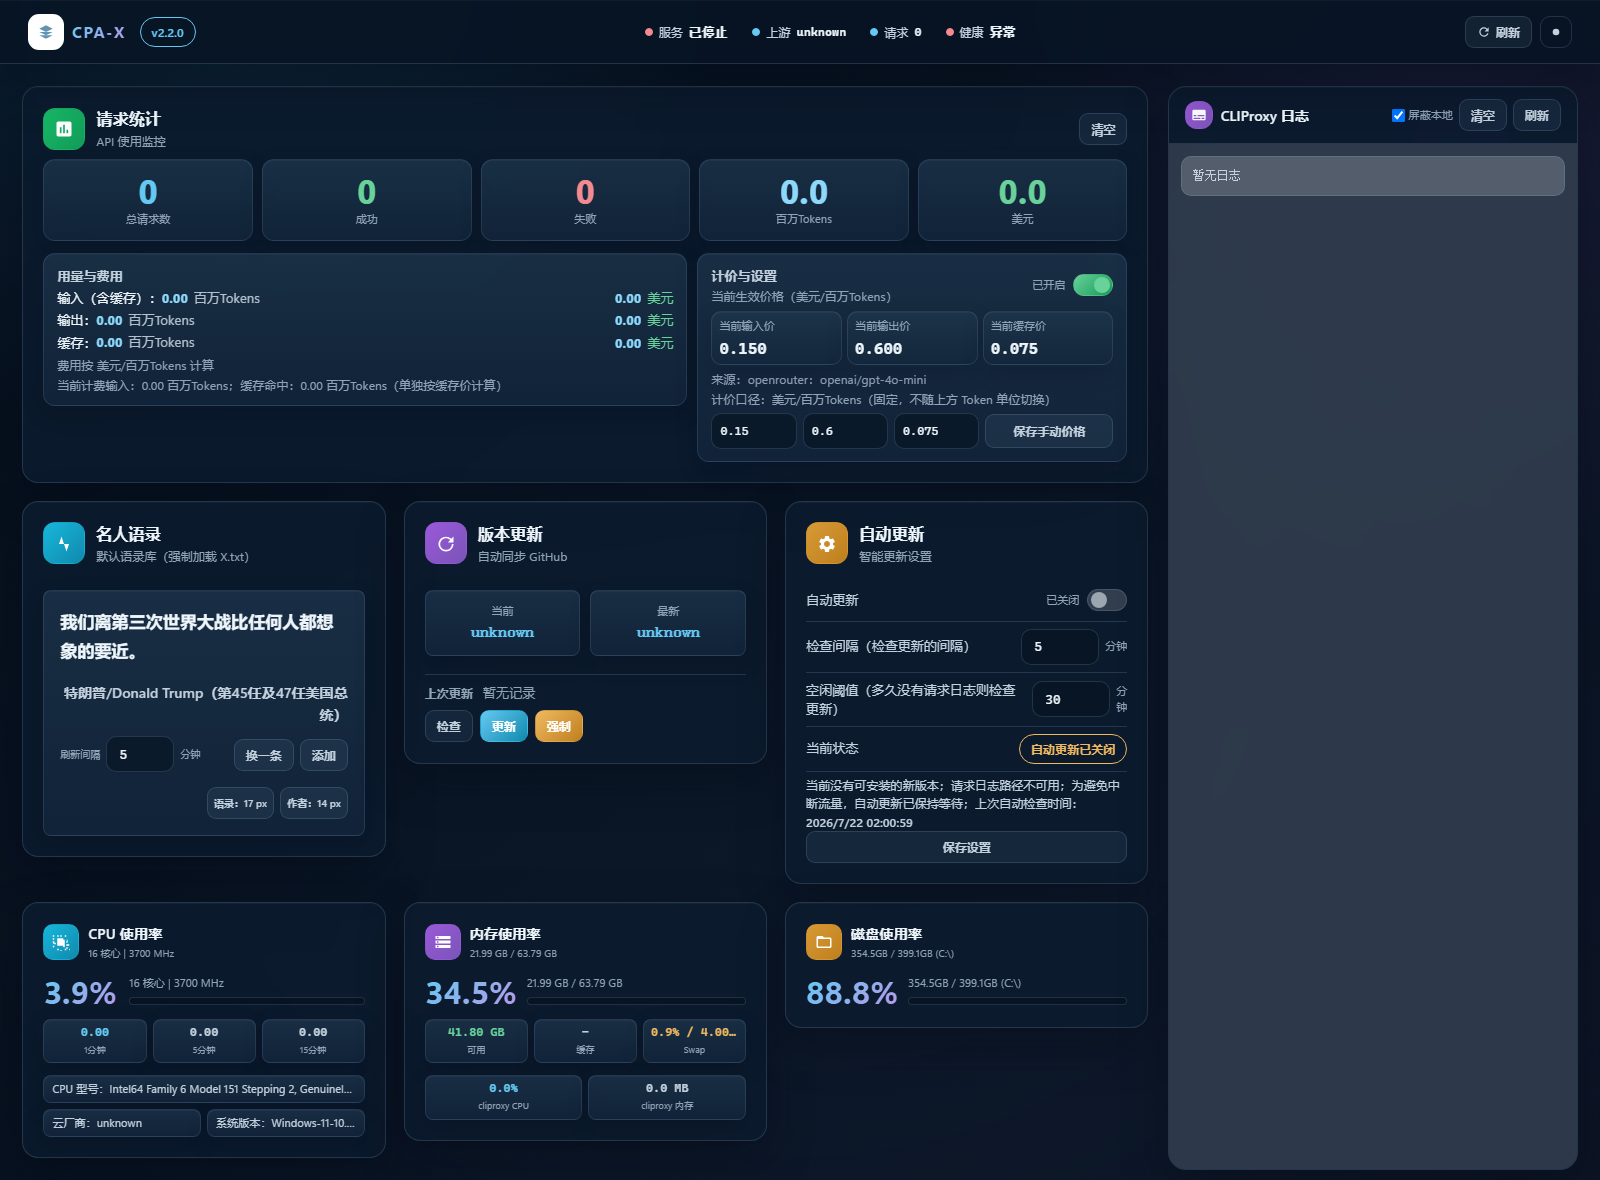This screenshot has width=1600, height=1180.
Task: Click the disk usage progress bar
Action: (x=1017, y=1000)
